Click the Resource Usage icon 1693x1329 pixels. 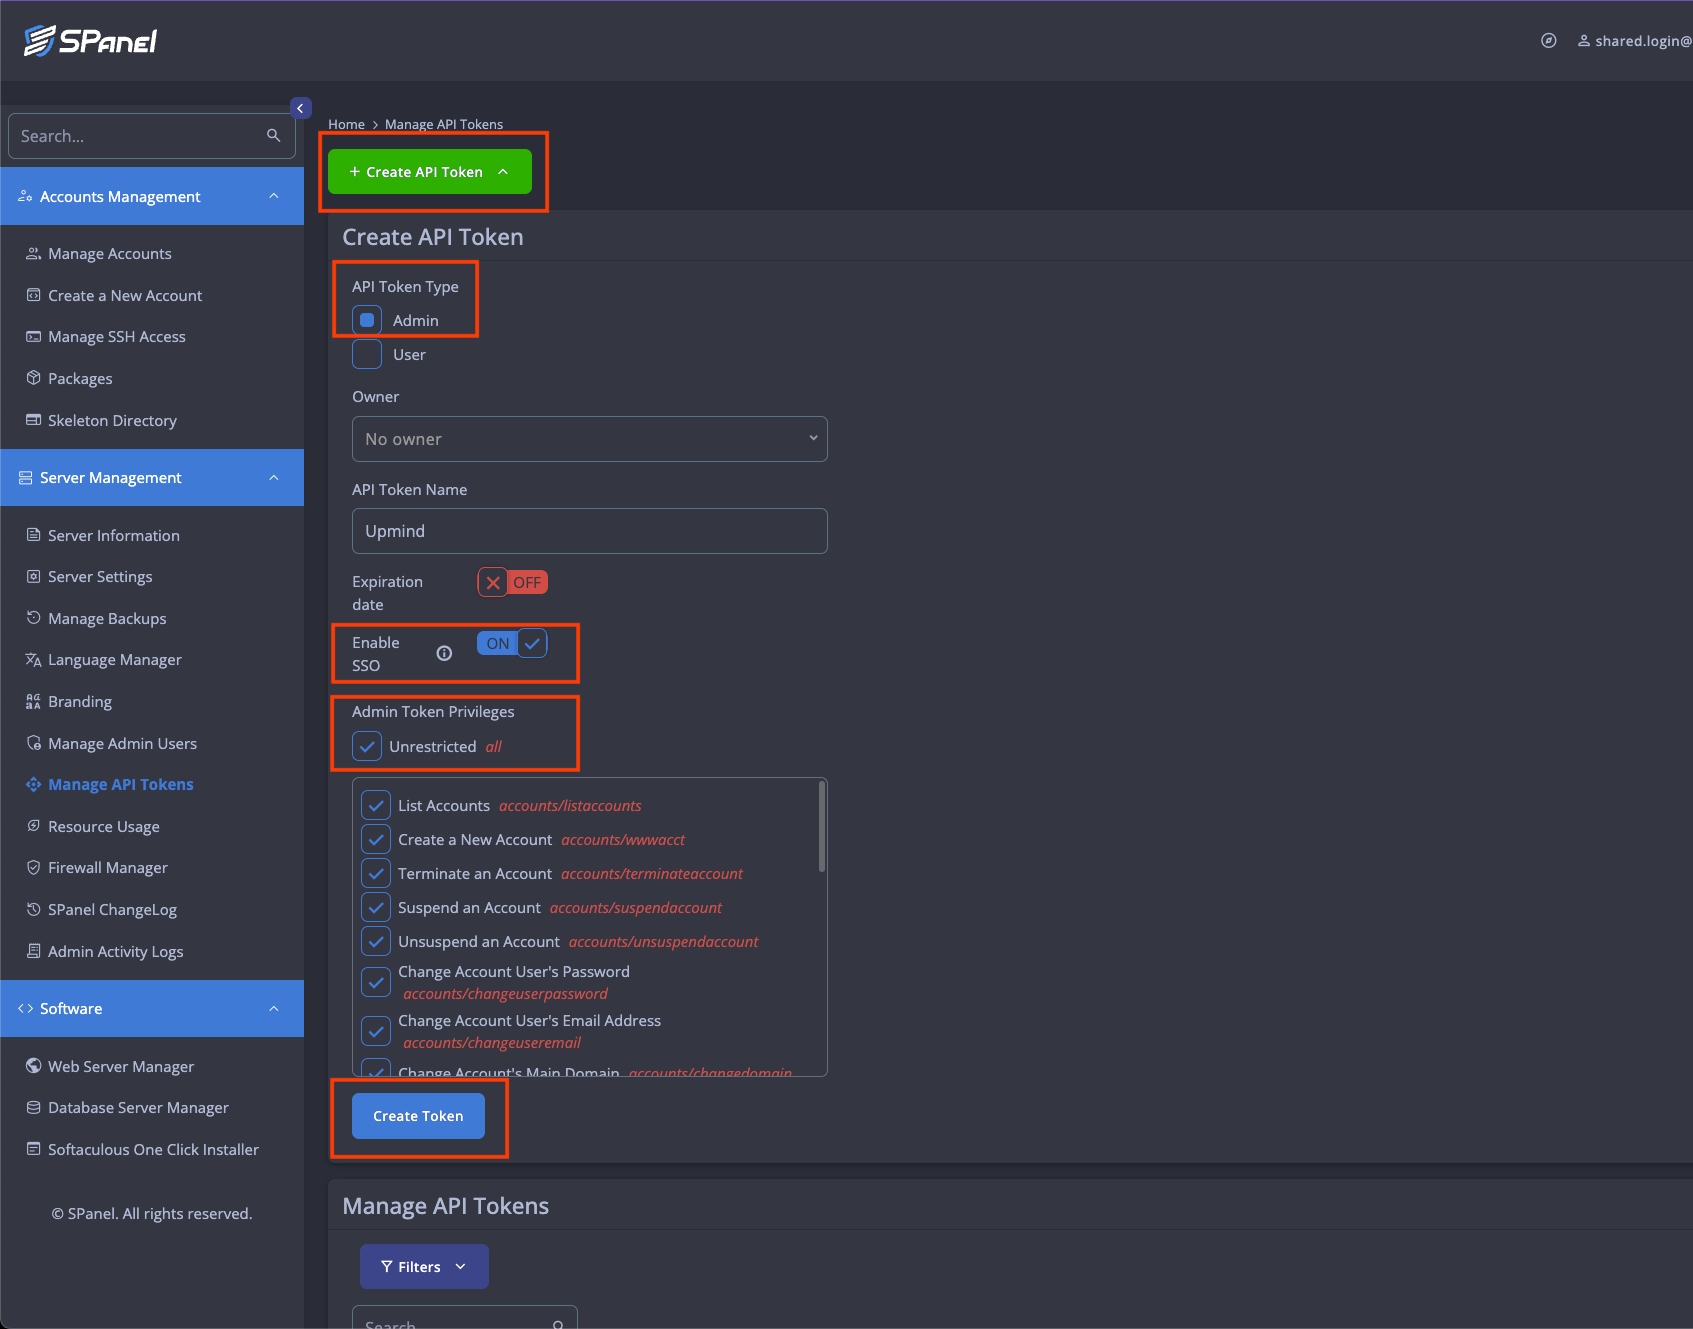coord(33,827)
